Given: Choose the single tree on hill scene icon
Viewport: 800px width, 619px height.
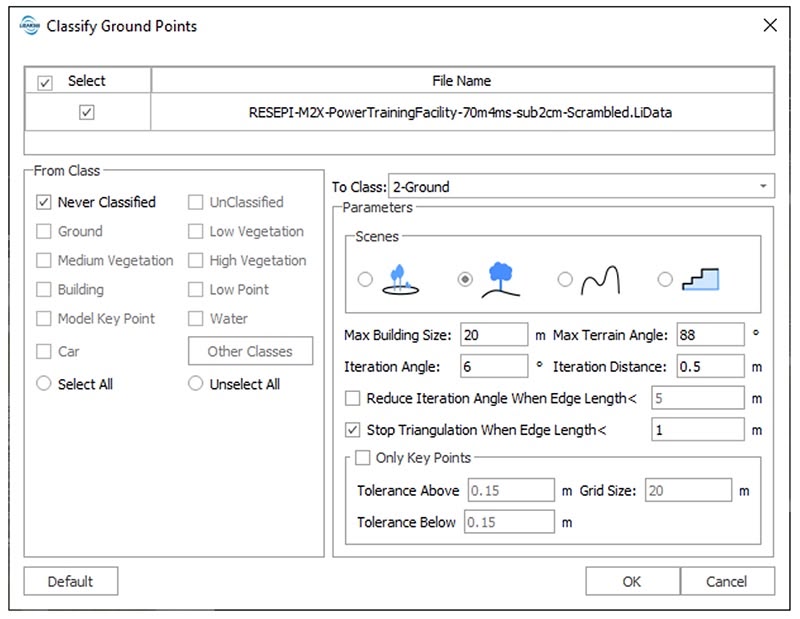Looking at the screenshot, I should [501, 280].
